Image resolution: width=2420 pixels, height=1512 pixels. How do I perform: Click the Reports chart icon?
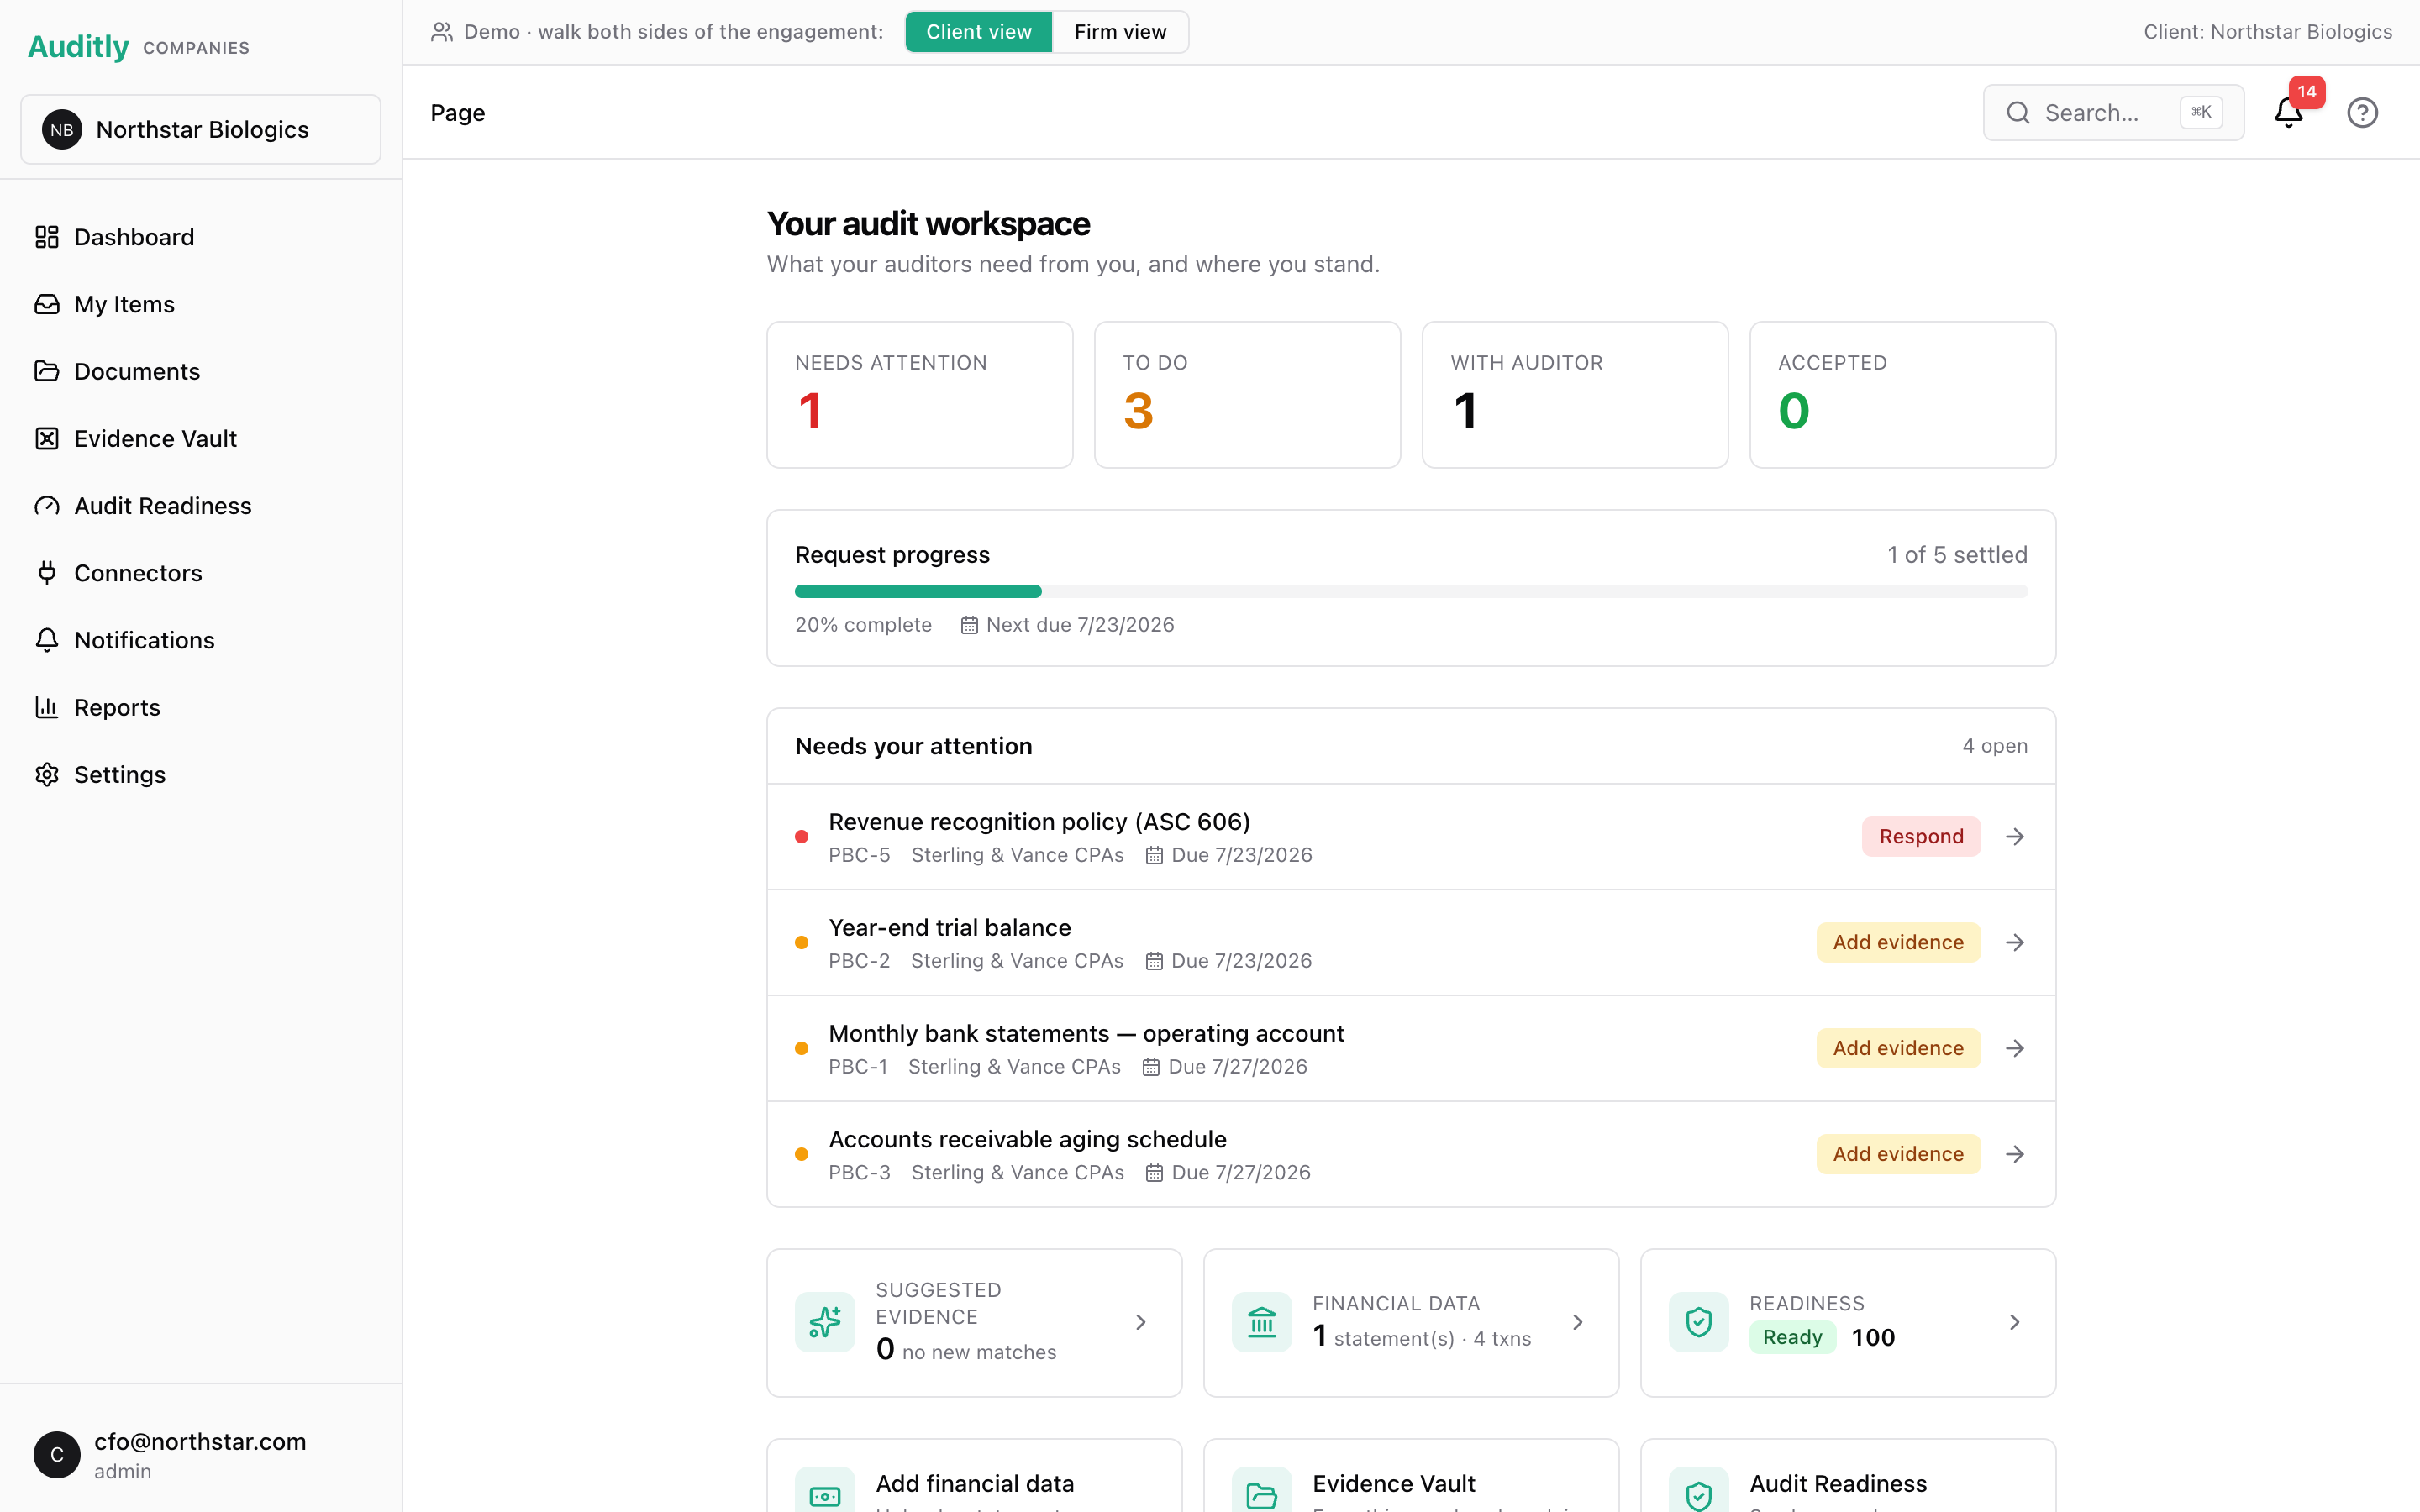point(47,707)
